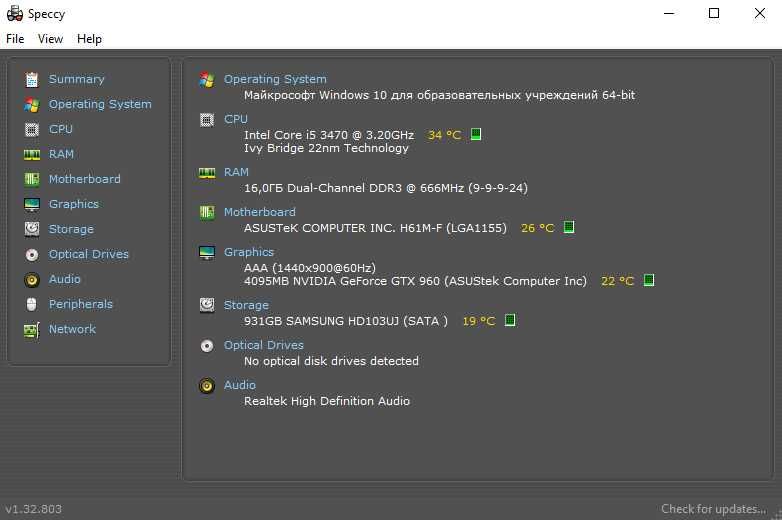Screen dimensions: 782x520
Task: Click the Storage drive icon in sidebar
Action: click(x=32, y=229)
